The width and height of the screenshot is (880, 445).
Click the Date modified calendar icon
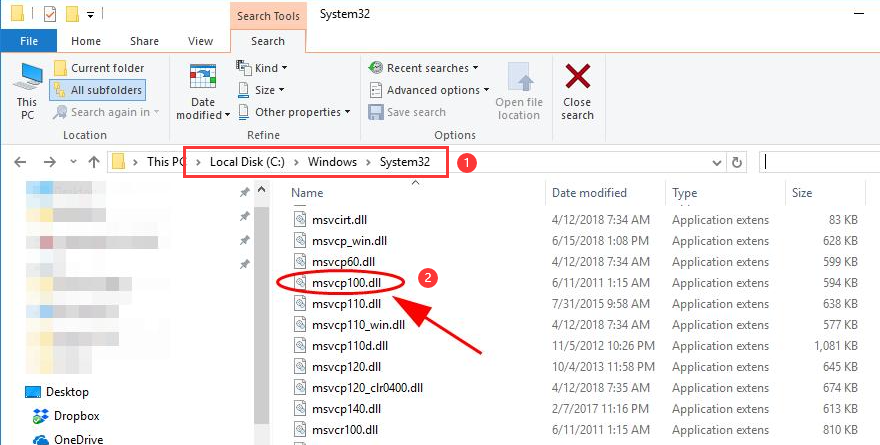click(203, 77)
